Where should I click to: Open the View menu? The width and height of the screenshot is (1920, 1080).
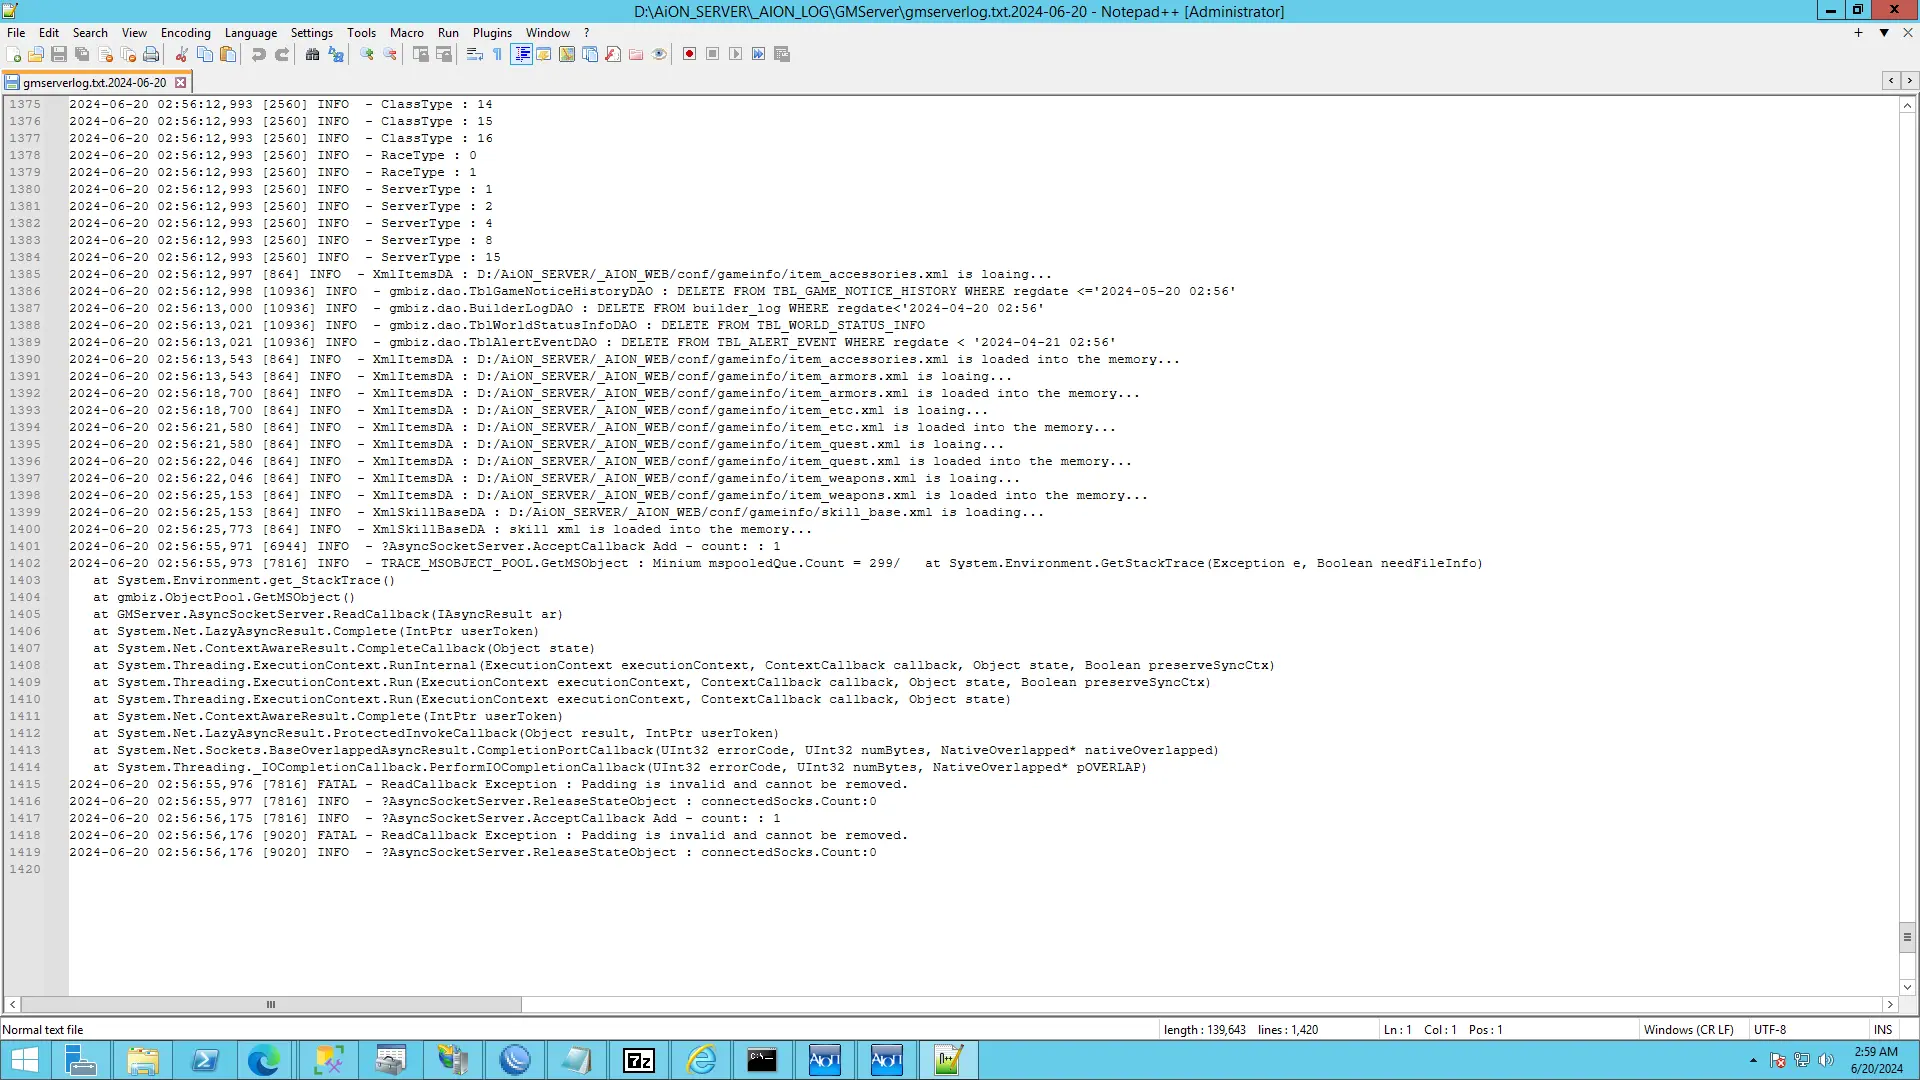pyautogui.click(x=134, y=33)
